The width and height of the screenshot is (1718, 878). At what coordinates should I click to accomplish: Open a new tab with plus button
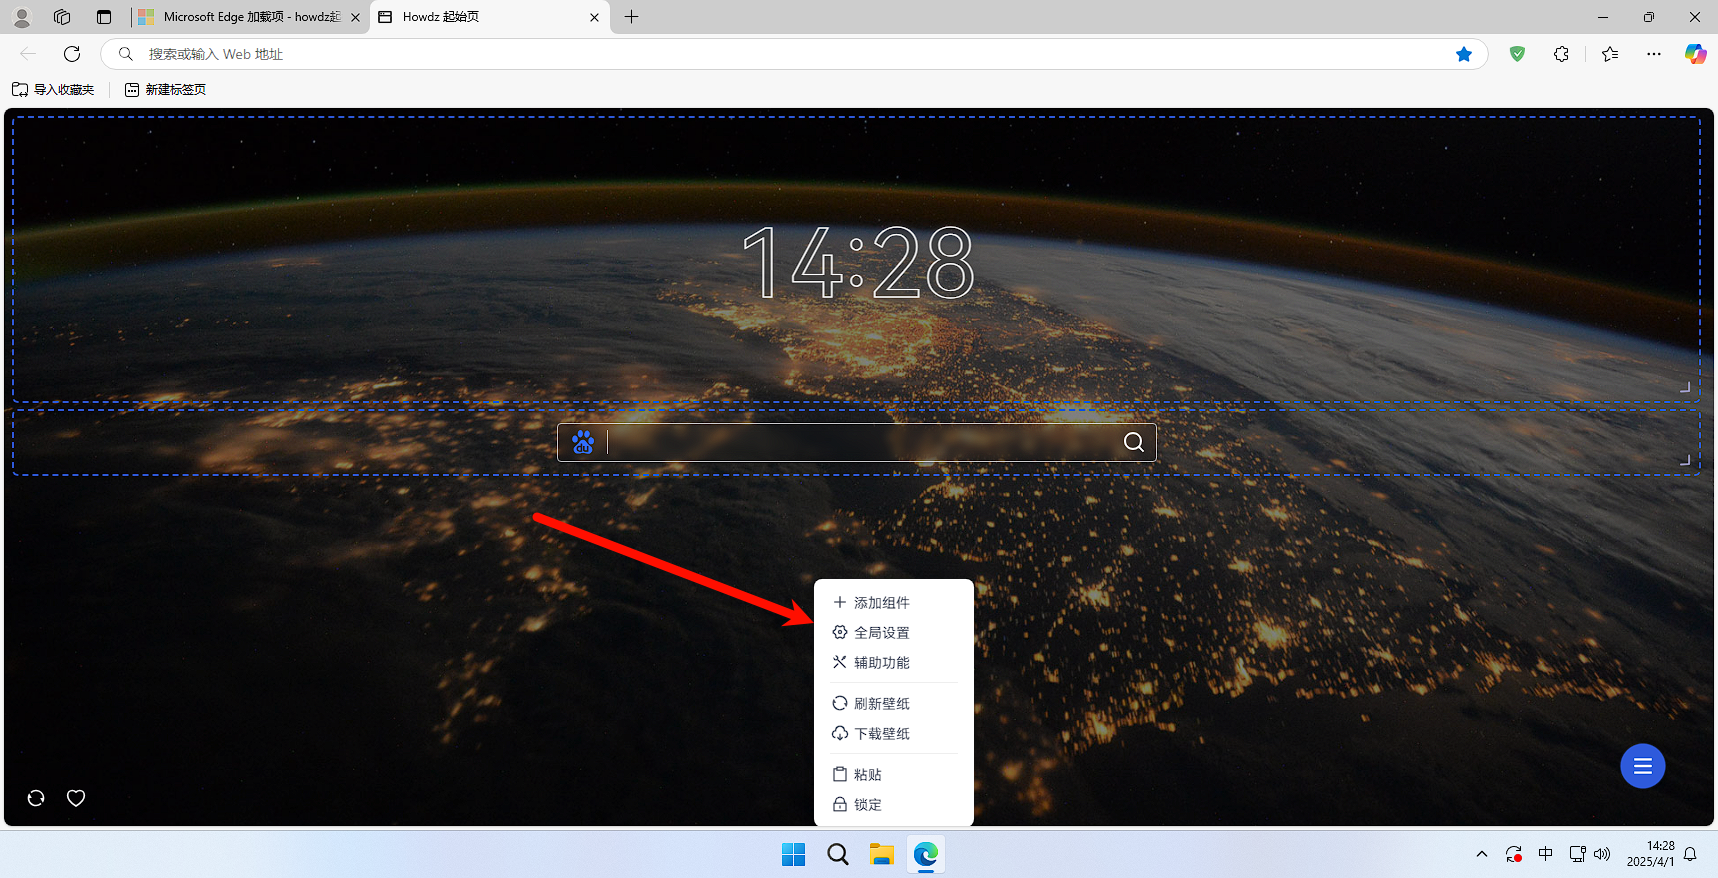[631, 17]
